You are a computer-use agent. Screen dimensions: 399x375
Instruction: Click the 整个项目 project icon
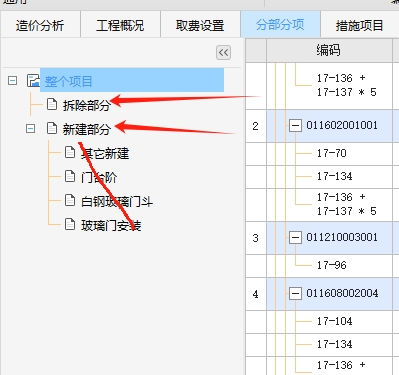(33, 80)
